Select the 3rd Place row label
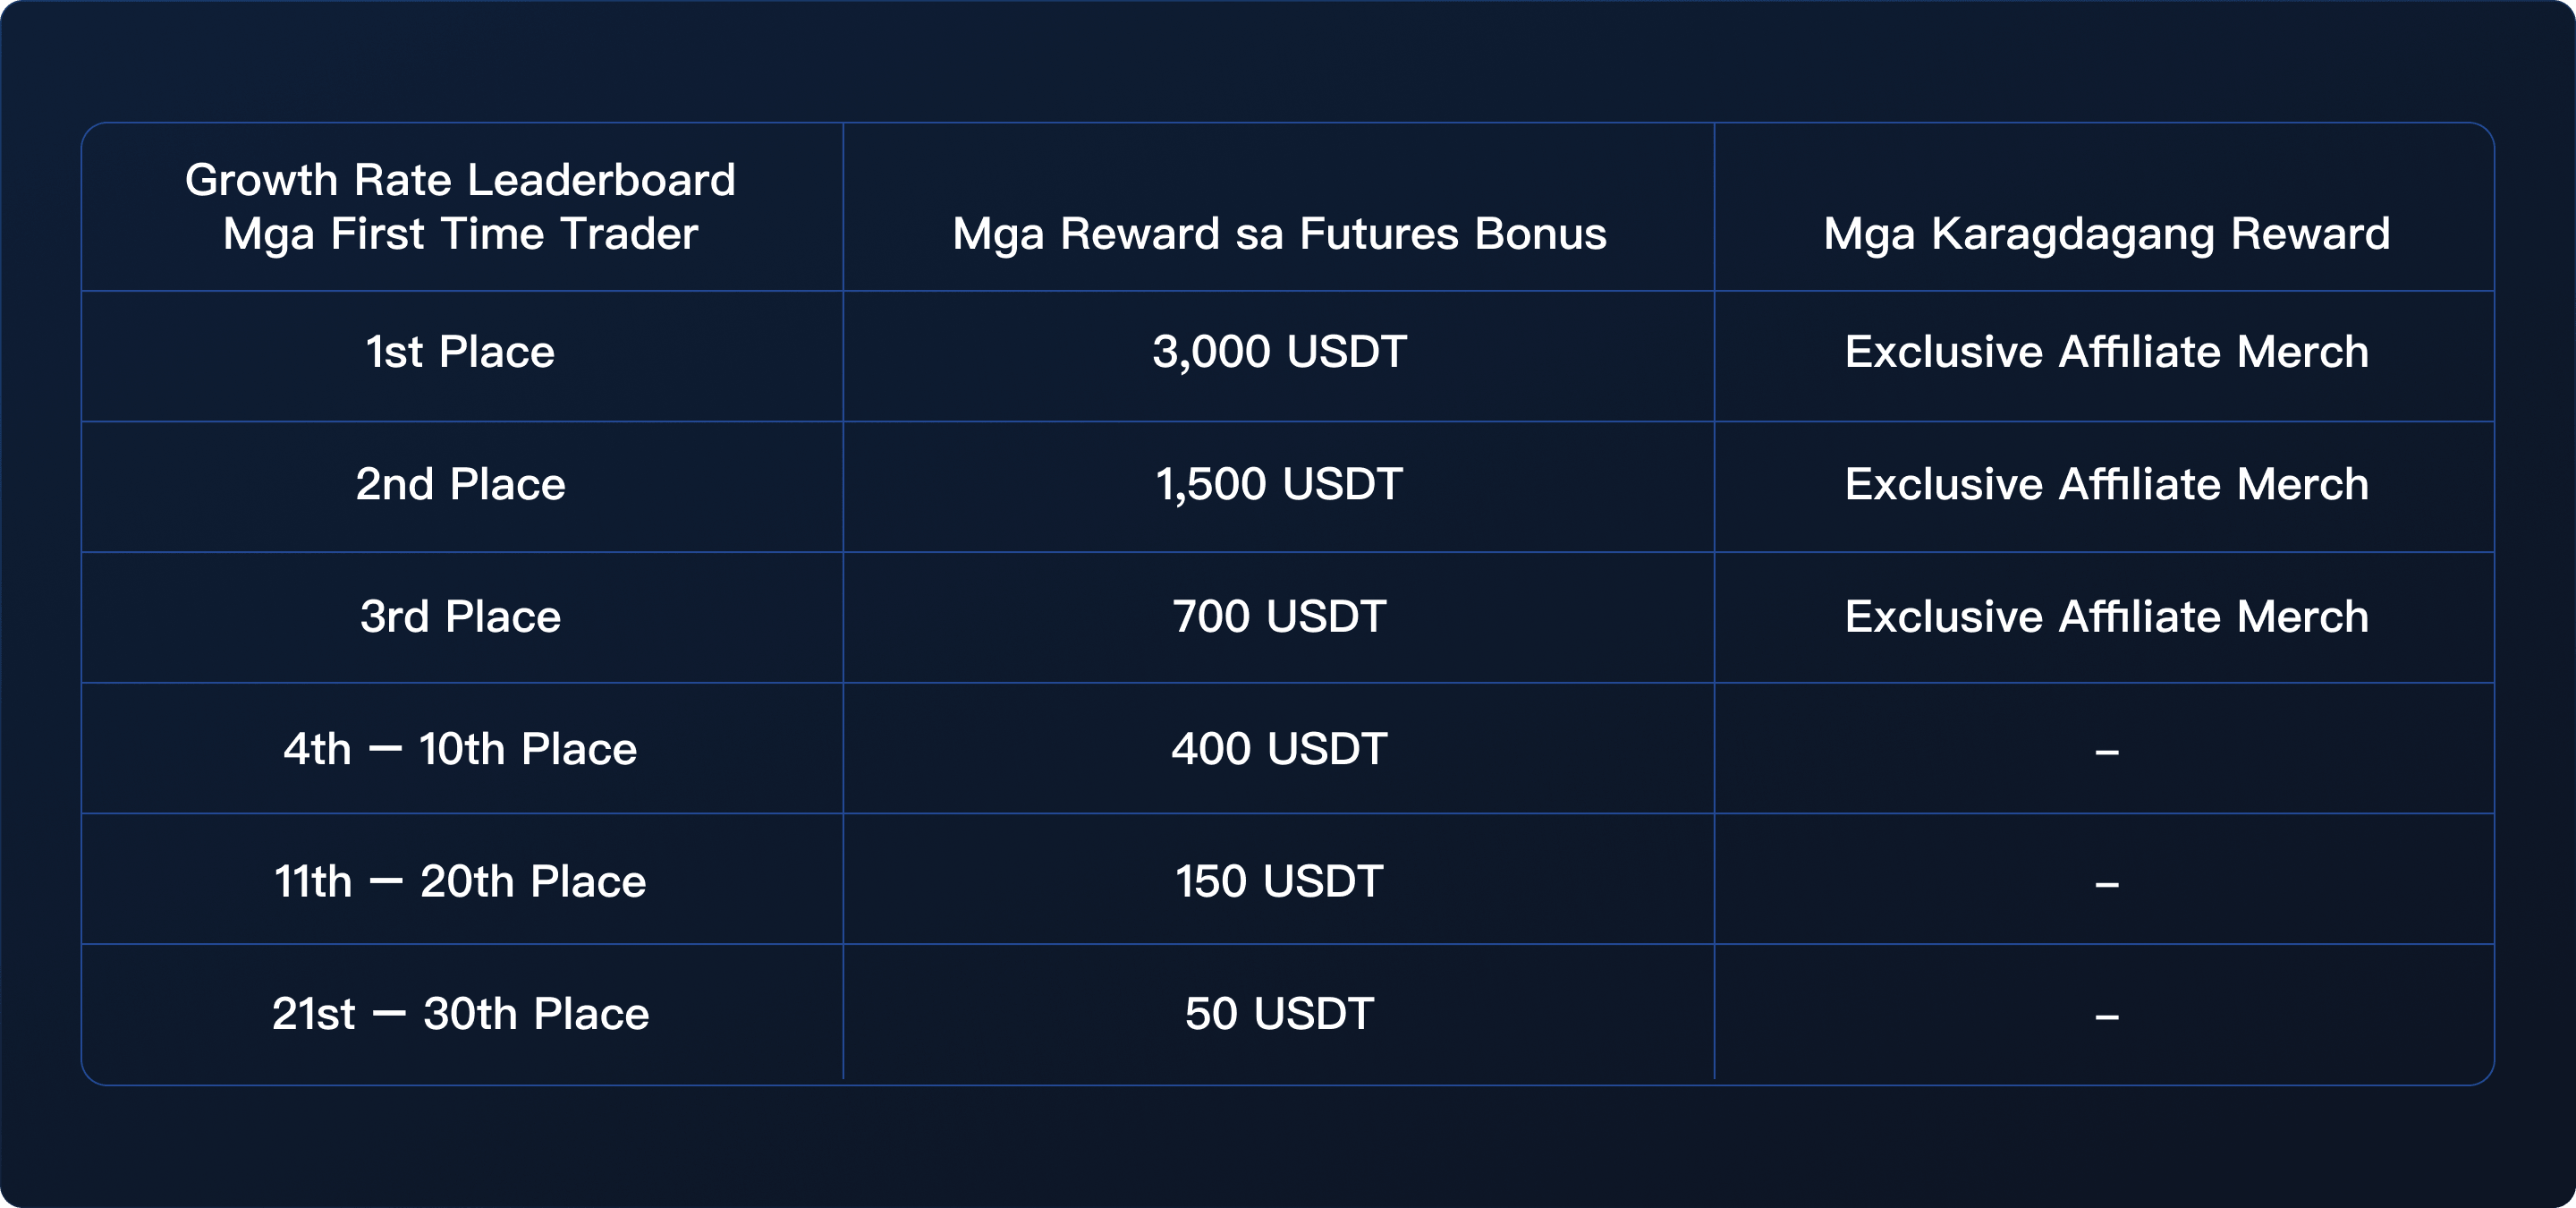The height and width of the screenshot is (1208, 2576). coord(460,617)
